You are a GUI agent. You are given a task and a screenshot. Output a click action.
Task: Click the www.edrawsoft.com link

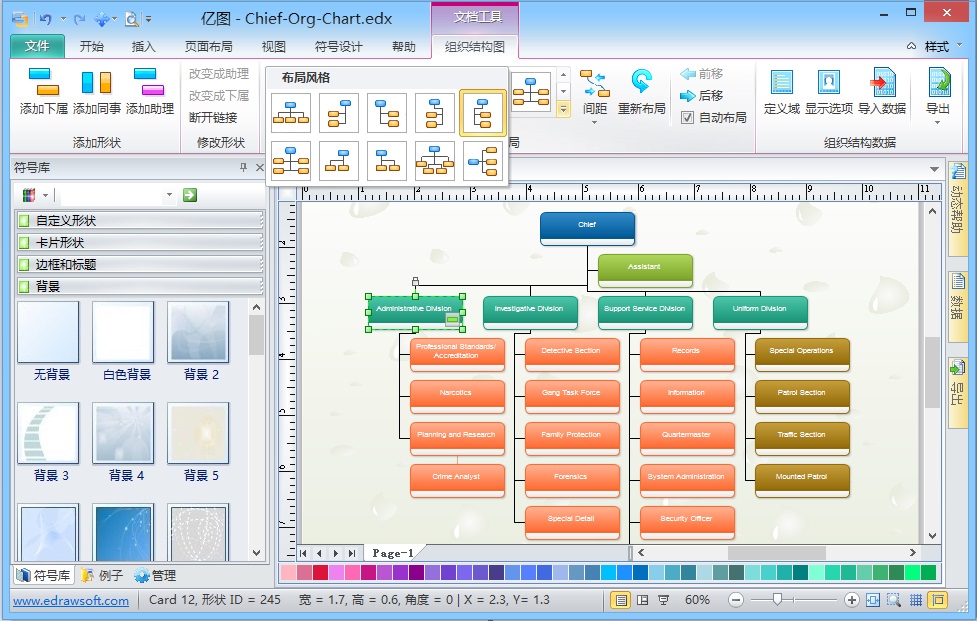(71, 600)
